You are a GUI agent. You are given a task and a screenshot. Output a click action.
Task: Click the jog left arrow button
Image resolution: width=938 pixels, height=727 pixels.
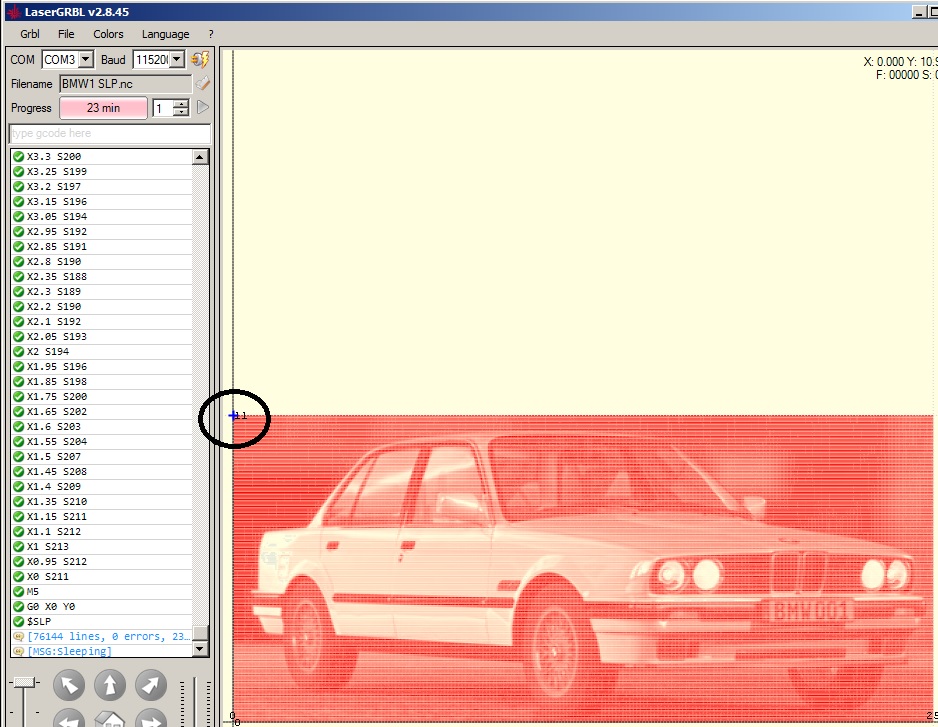[x=68, y=720]
